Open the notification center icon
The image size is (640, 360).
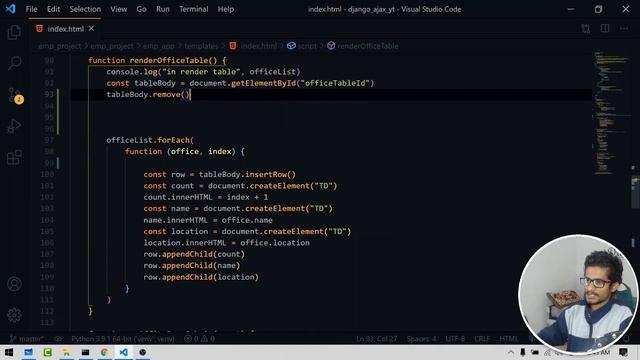coord(623,352)
